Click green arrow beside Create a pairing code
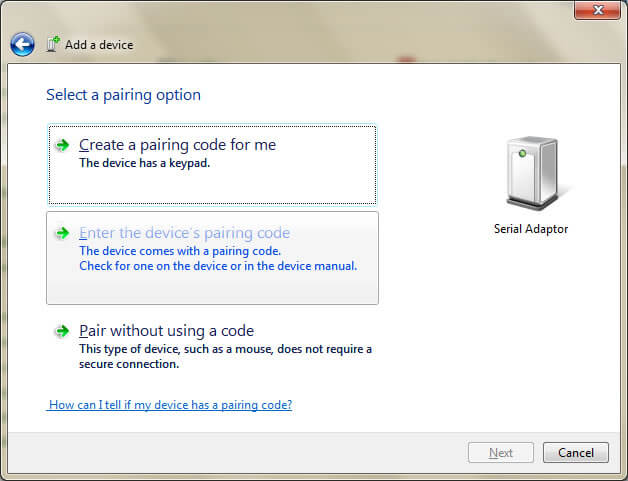628x481 pixels. [x=62, y=145]
